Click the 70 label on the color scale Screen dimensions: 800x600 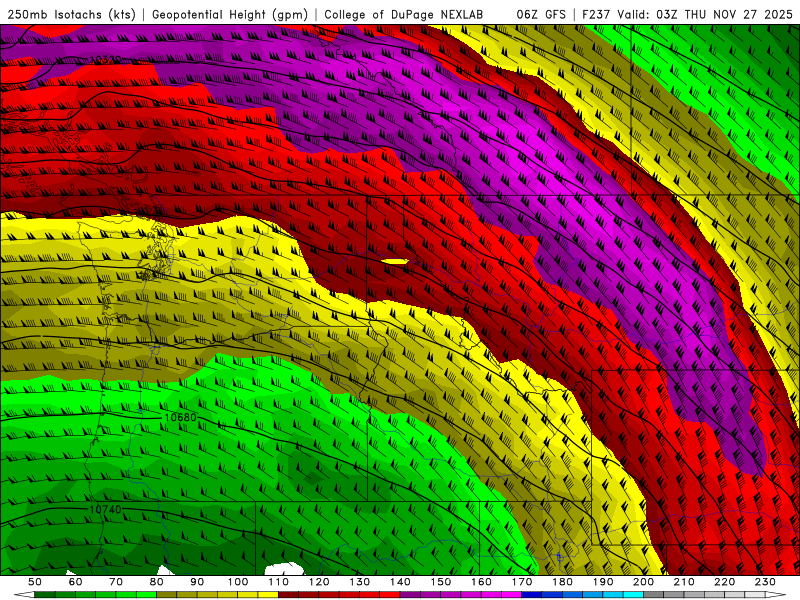coord(116,582)
